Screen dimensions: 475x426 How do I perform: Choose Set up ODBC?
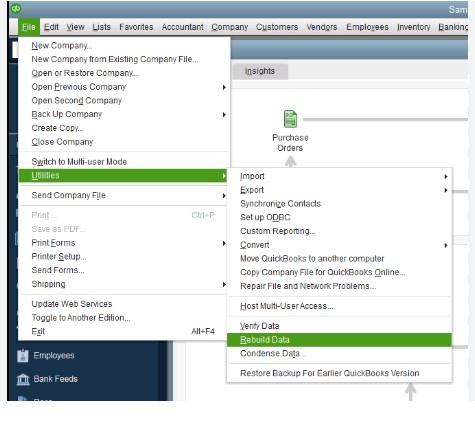click(339, 217)
